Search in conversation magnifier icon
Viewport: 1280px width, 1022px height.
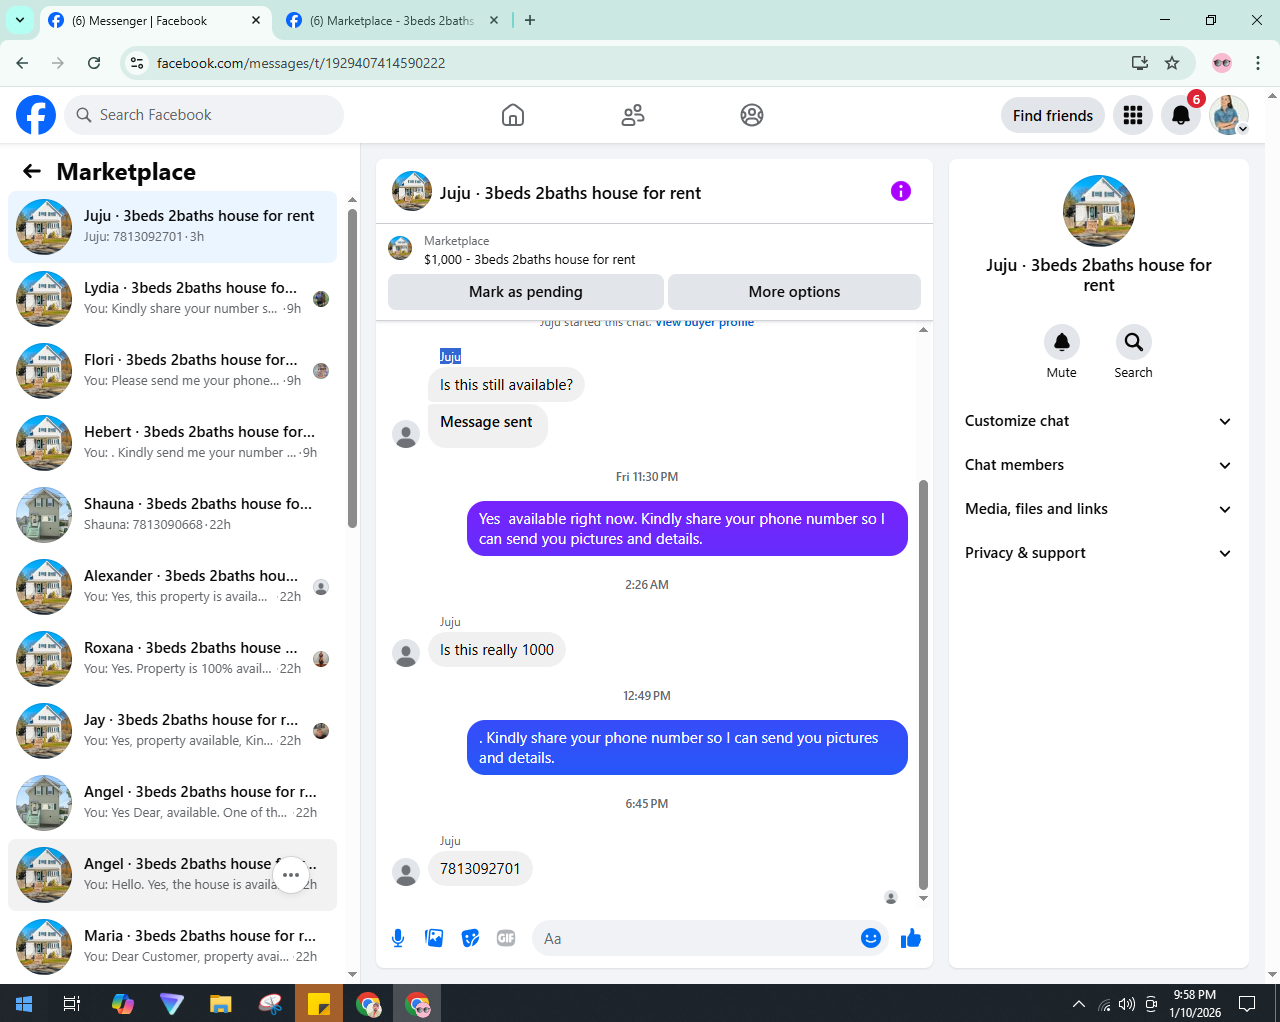click(1133, 342)
